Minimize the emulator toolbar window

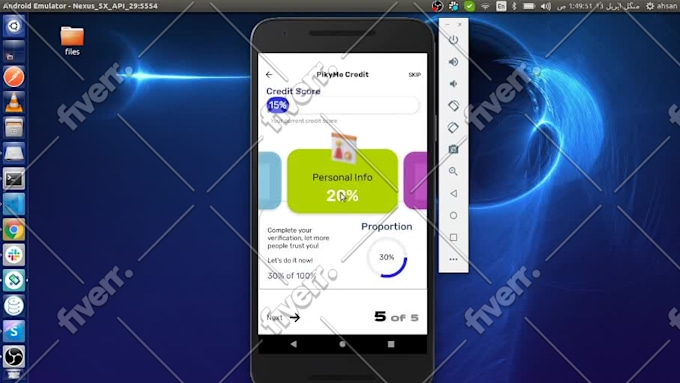pyautogui.click(x=448, y=25)
